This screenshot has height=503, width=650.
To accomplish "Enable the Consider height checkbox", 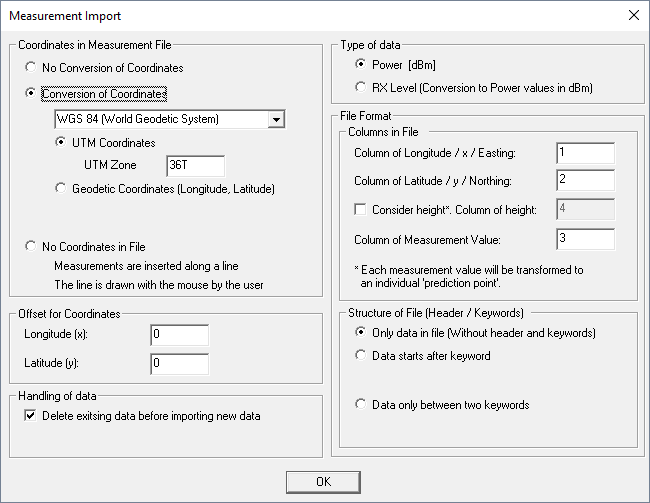I will pos(360,210).
